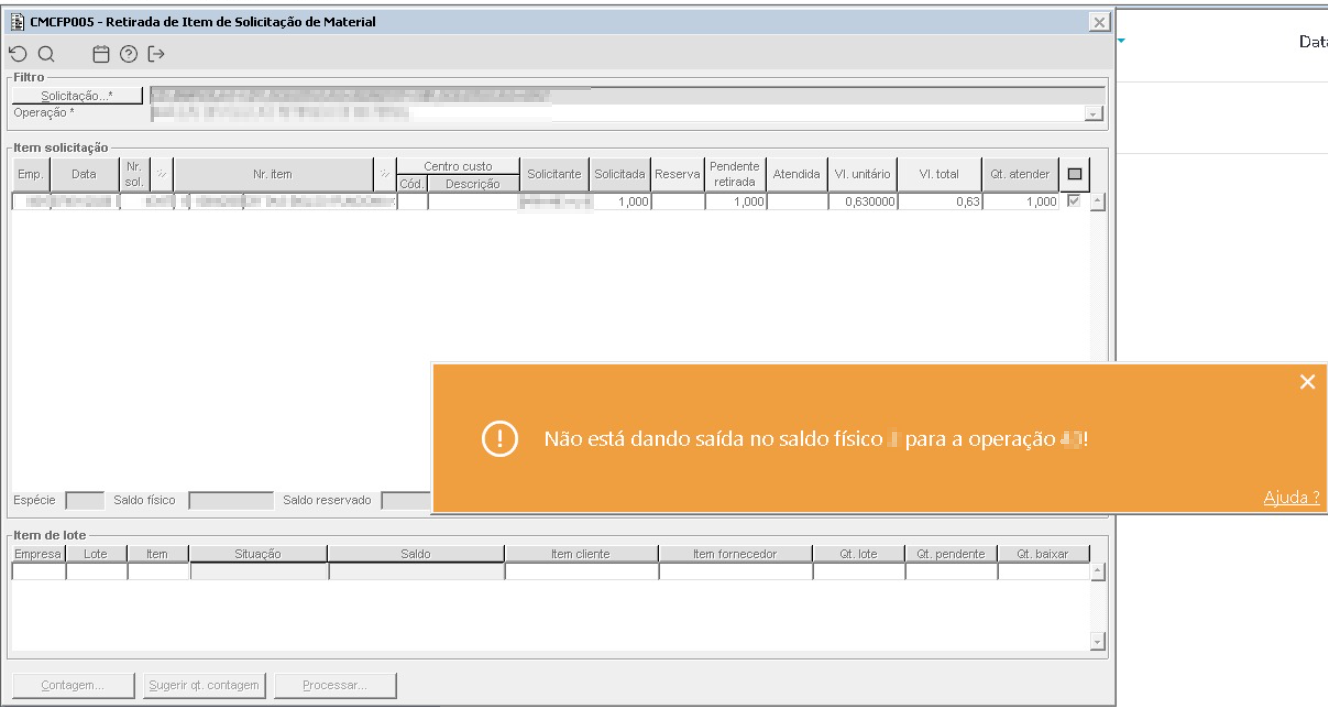This screenshot has width=1328, height=707.
Task: Click the Solicitação...* button
Action: pos(76,95)
